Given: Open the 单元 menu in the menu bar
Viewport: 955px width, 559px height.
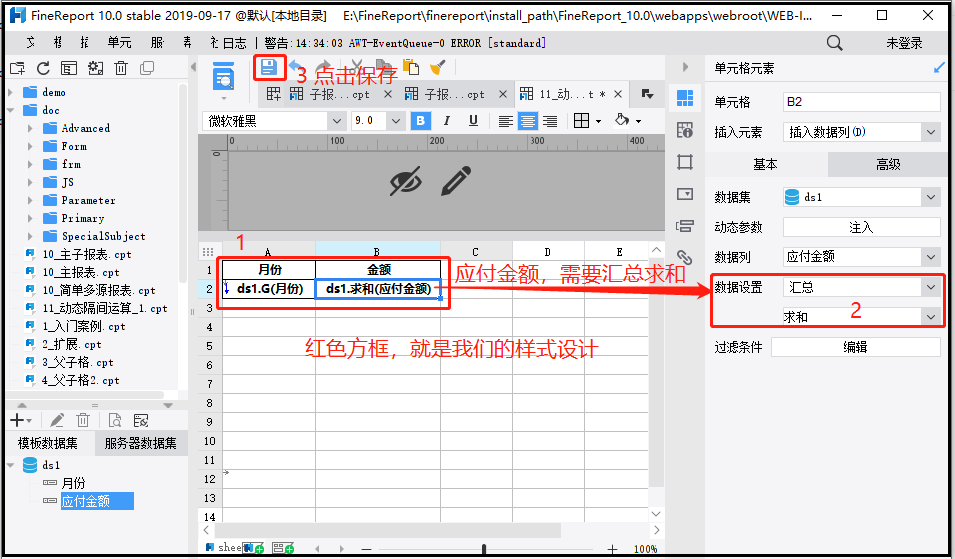Looking at the screenshot, I should 119,43.
